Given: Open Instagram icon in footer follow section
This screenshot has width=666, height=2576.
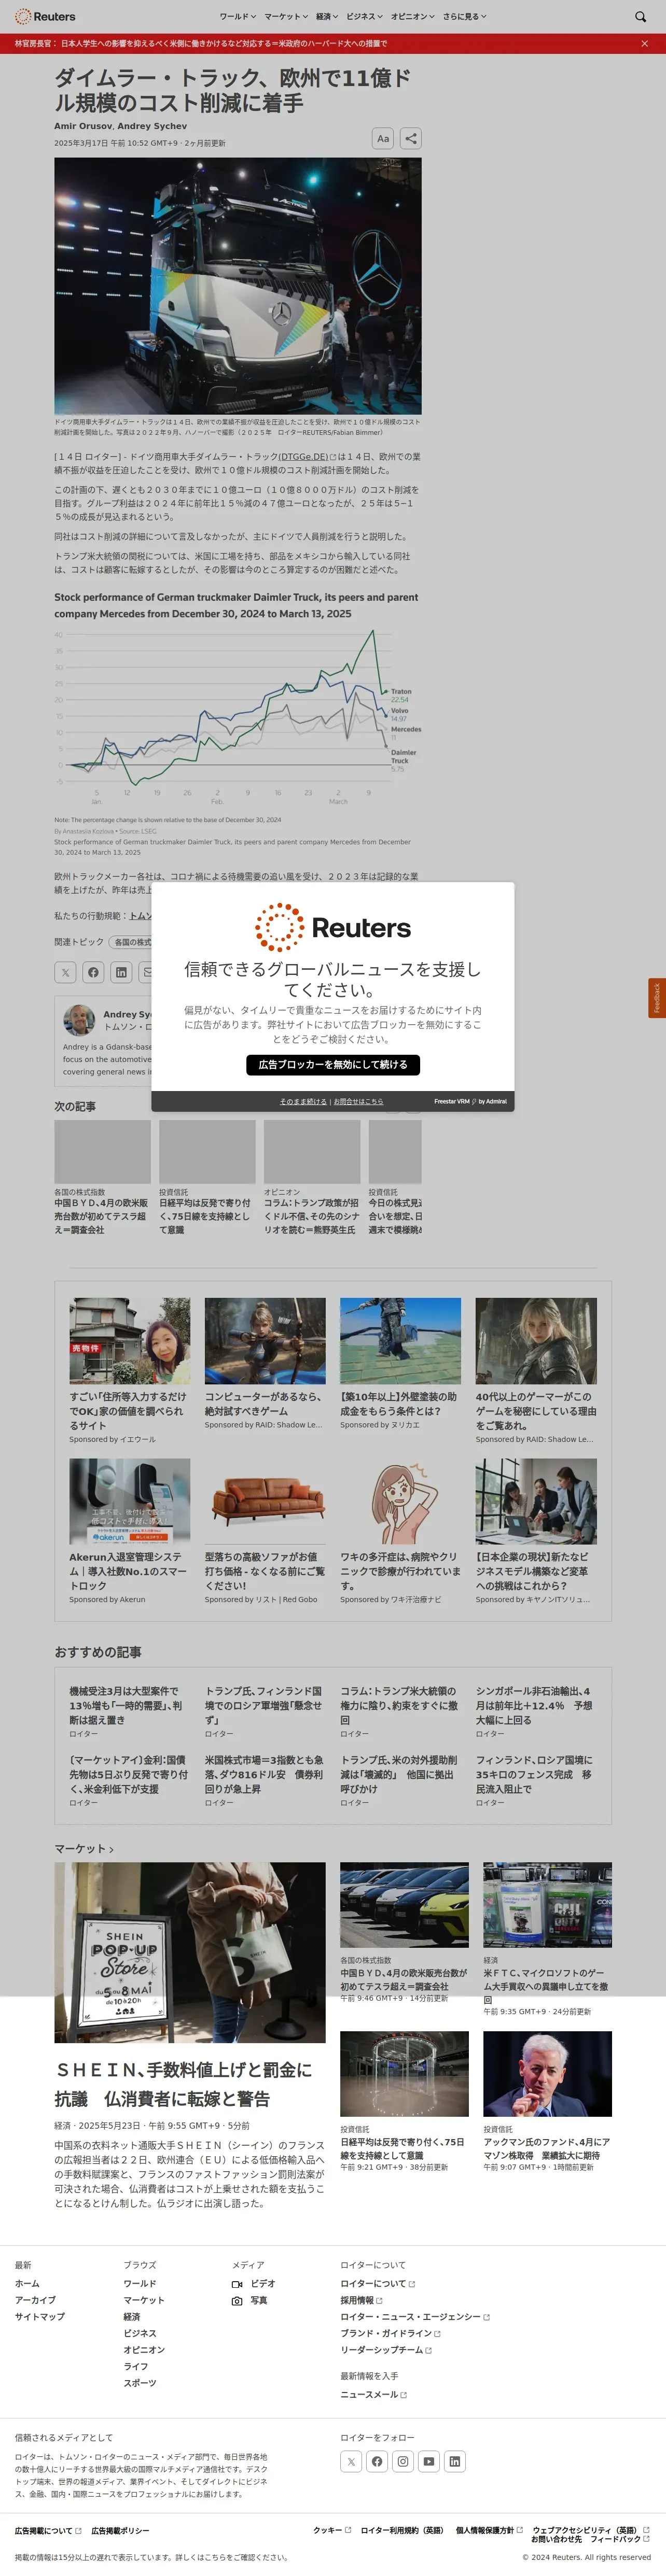Looking at the screenshot, I should [403, 2461].
